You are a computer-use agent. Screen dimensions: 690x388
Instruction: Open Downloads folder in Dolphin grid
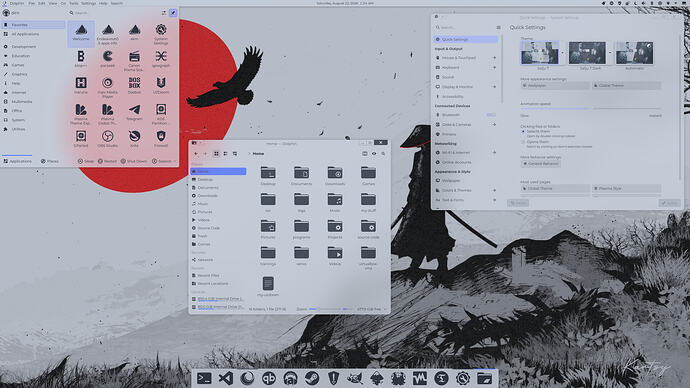pyautogui.click(x=335, y=175)
